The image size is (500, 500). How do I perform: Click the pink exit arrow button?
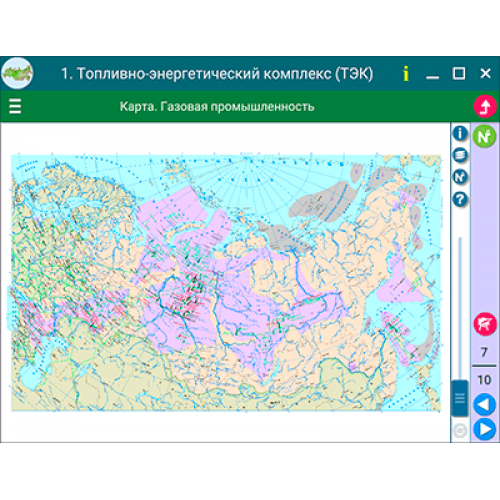(x=485, y=106)
